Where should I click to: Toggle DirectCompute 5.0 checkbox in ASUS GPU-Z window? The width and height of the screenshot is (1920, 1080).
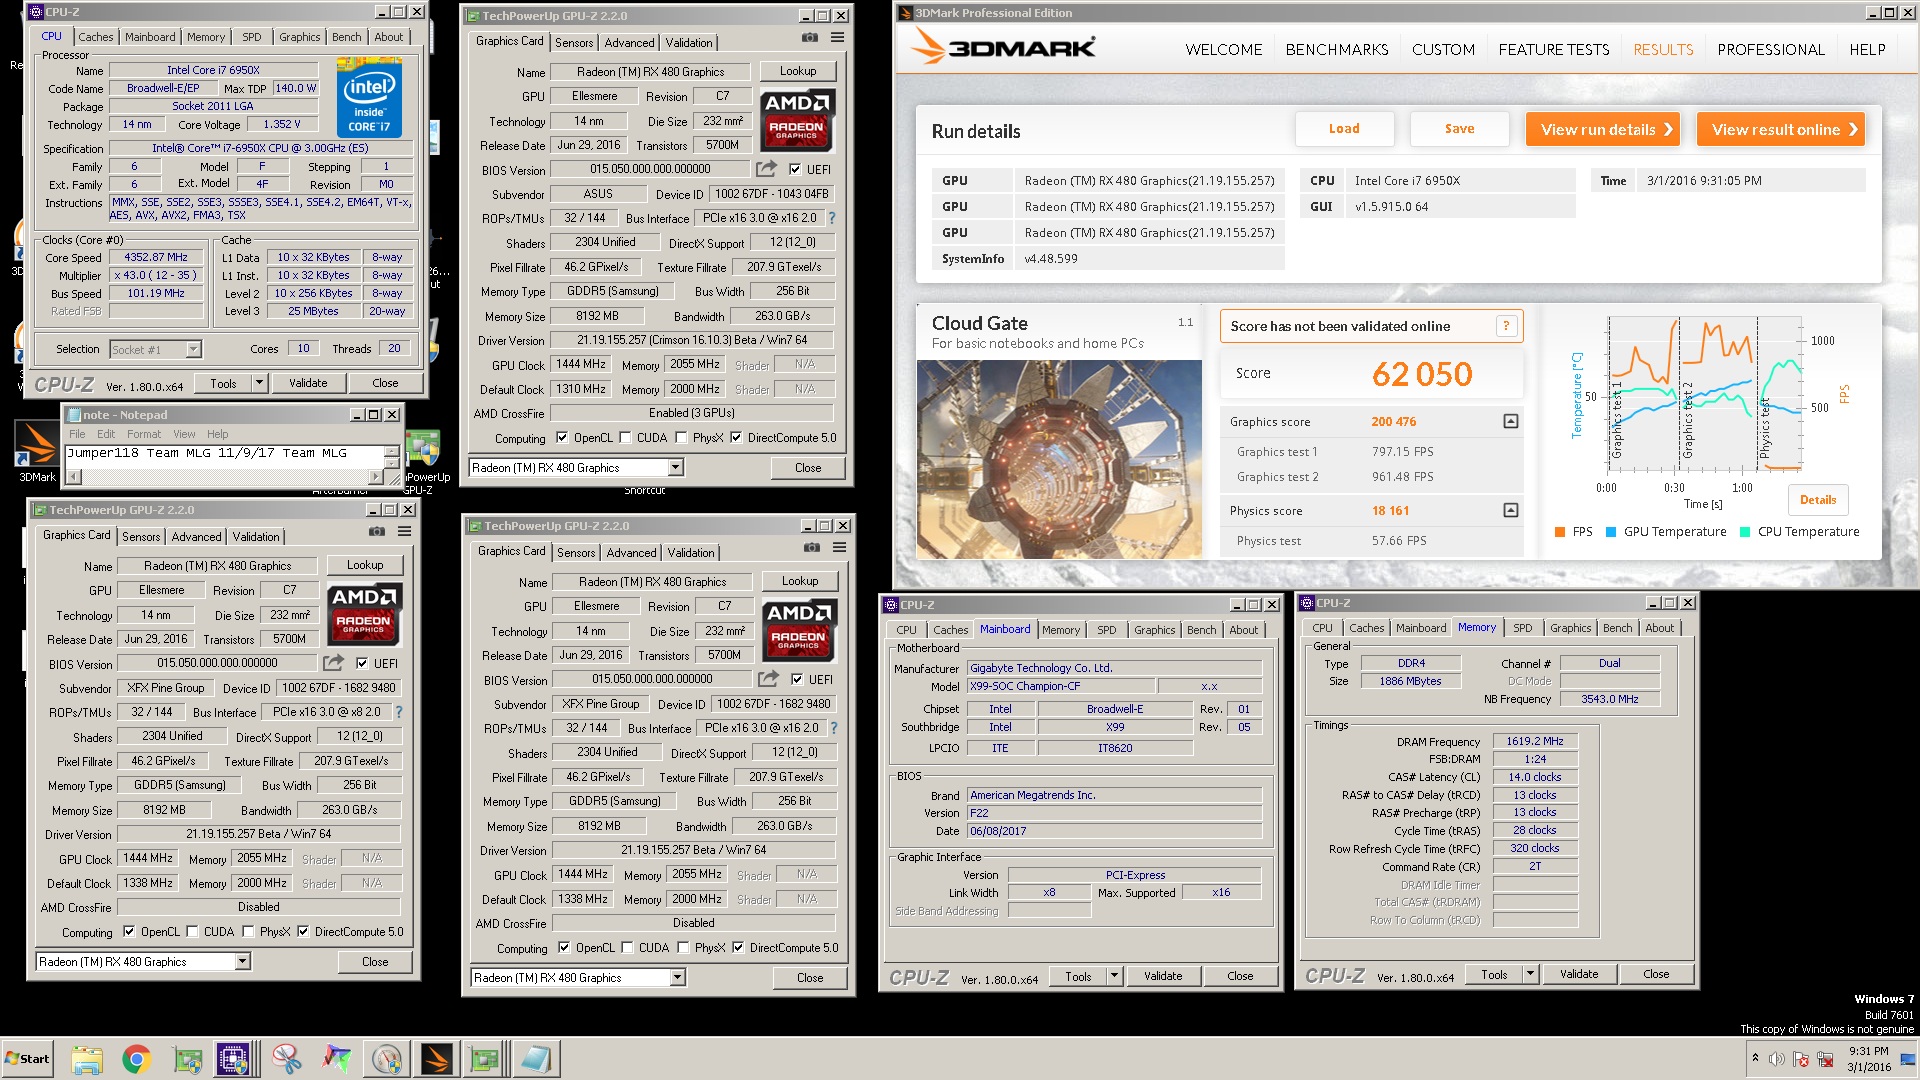pyautogui.click(x=736, y=438)
